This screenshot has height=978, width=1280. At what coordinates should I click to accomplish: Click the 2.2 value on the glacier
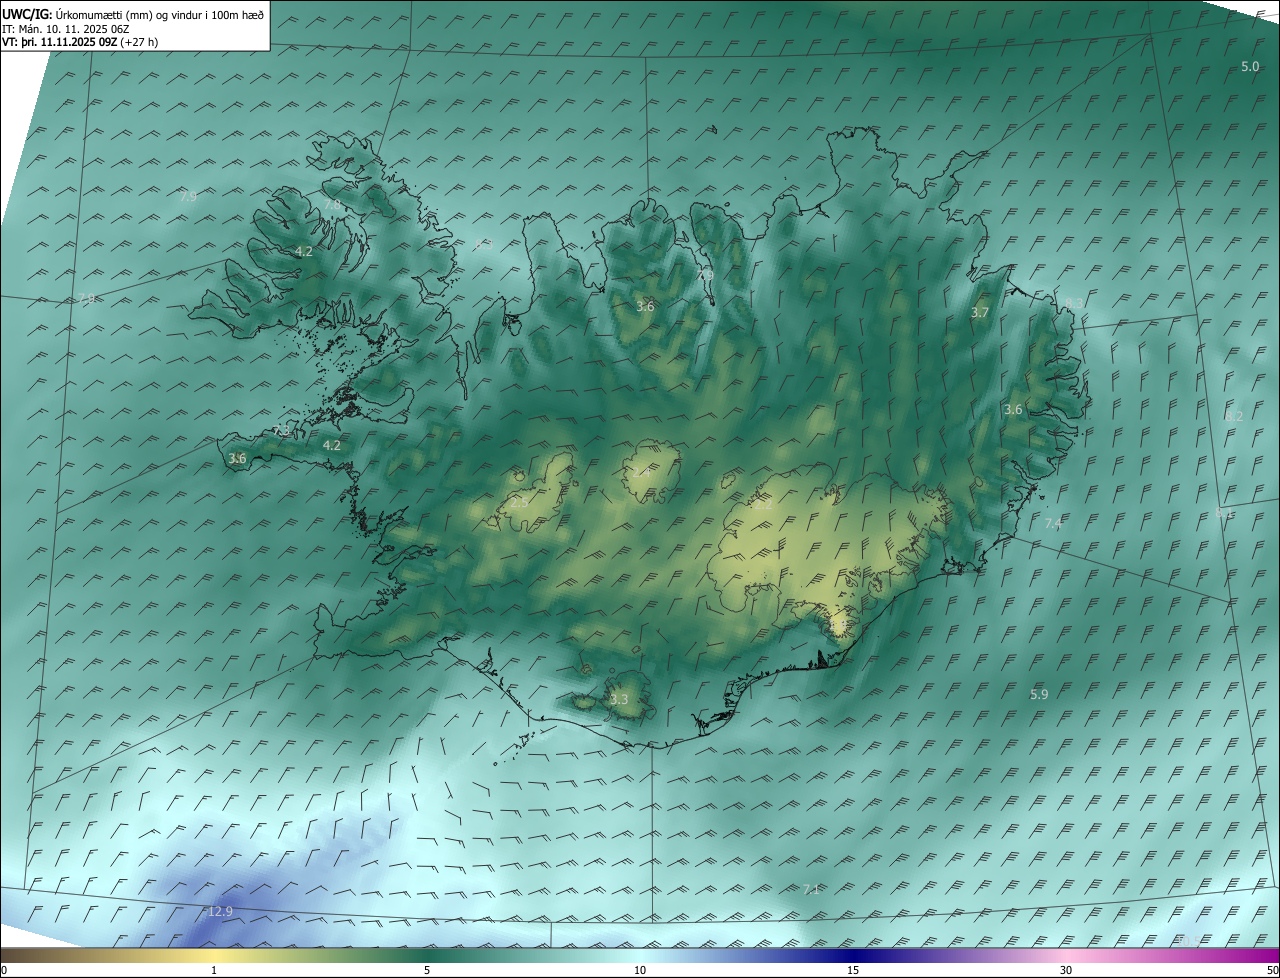[x=762, y=505]
